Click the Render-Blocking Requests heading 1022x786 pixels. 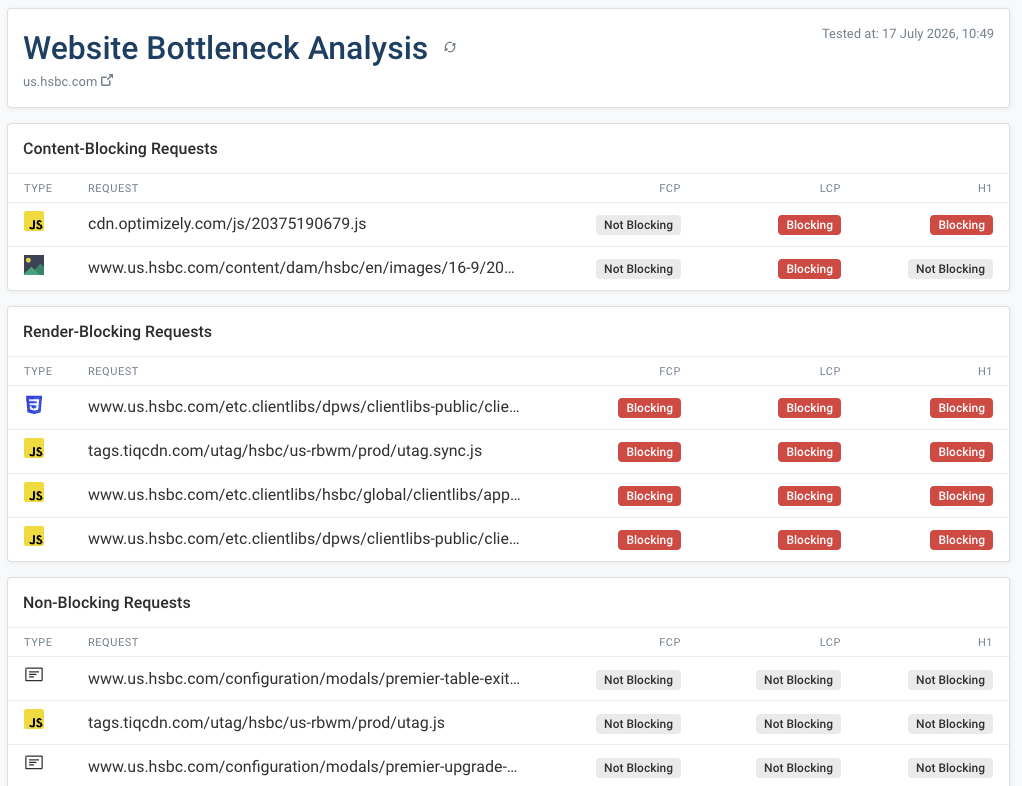117,332
